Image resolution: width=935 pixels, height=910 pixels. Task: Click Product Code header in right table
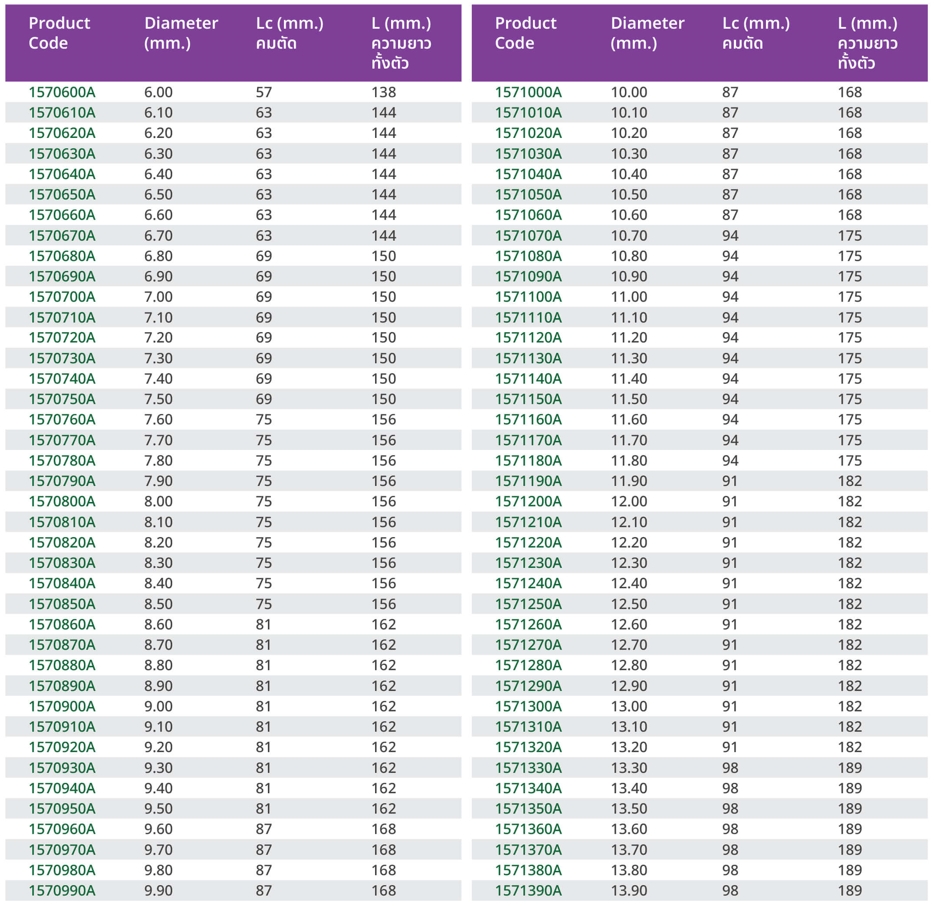coord(526,33)
